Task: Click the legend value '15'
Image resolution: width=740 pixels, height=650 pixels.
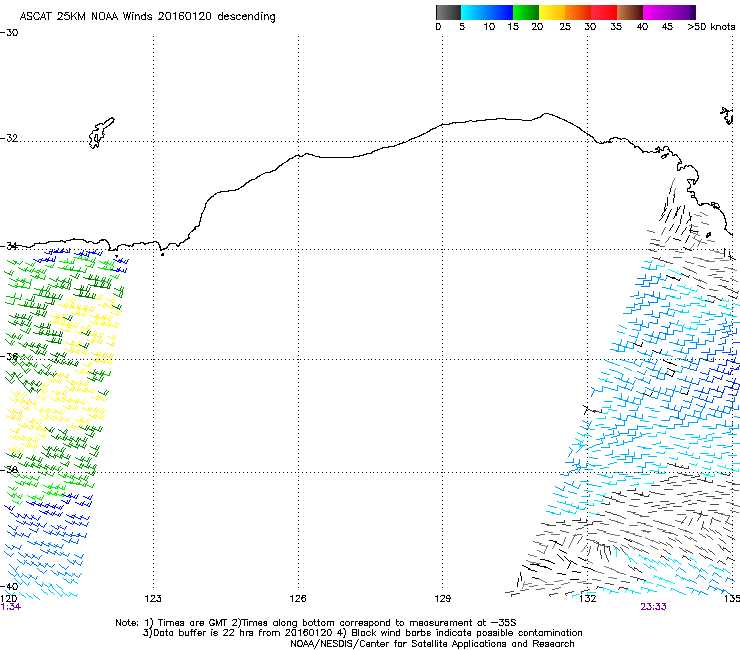Action: tap(513, 27)
